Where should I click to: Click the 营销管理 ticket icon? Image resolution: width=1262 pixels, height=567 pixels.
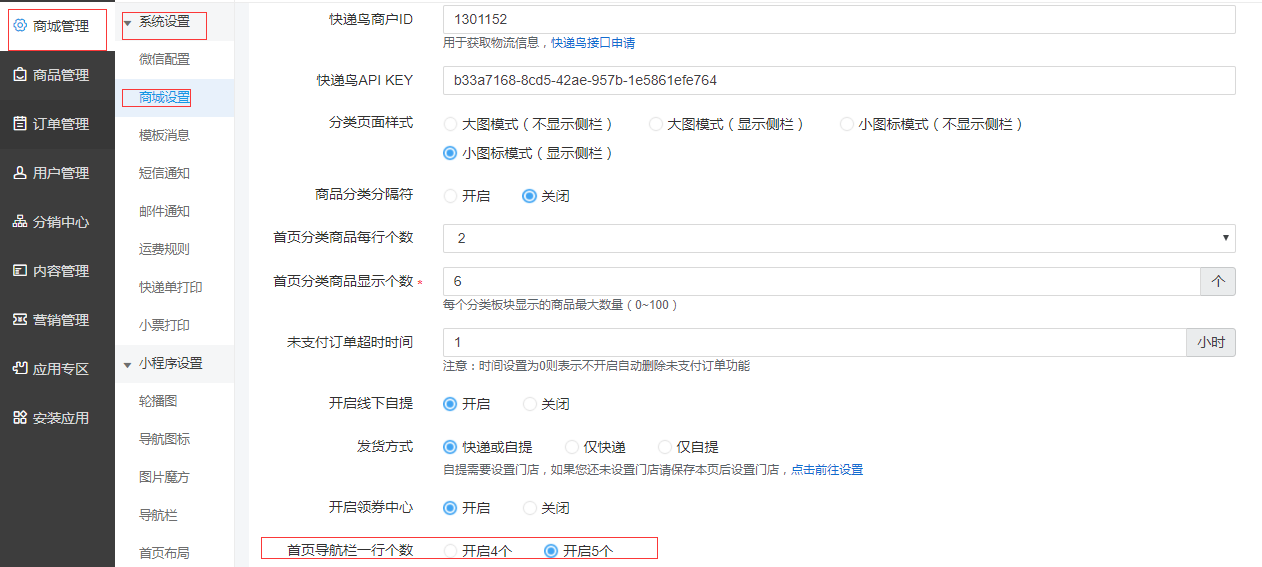point(20,320)
